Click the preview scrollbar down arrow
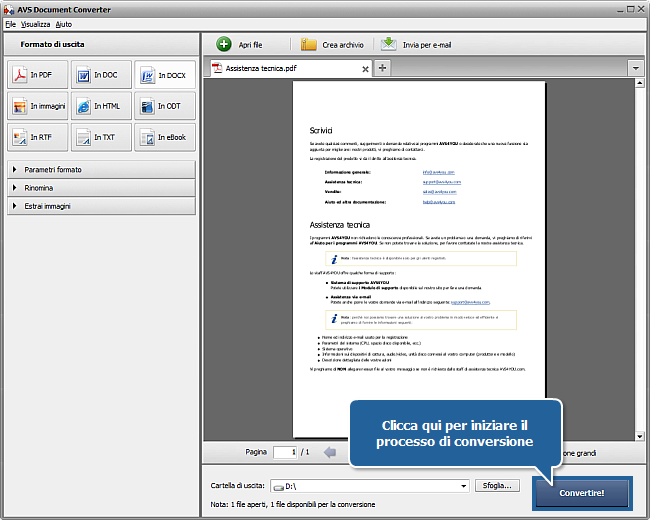Image resolution: width=650 pixels, height=520 pixels. (640, 436)
